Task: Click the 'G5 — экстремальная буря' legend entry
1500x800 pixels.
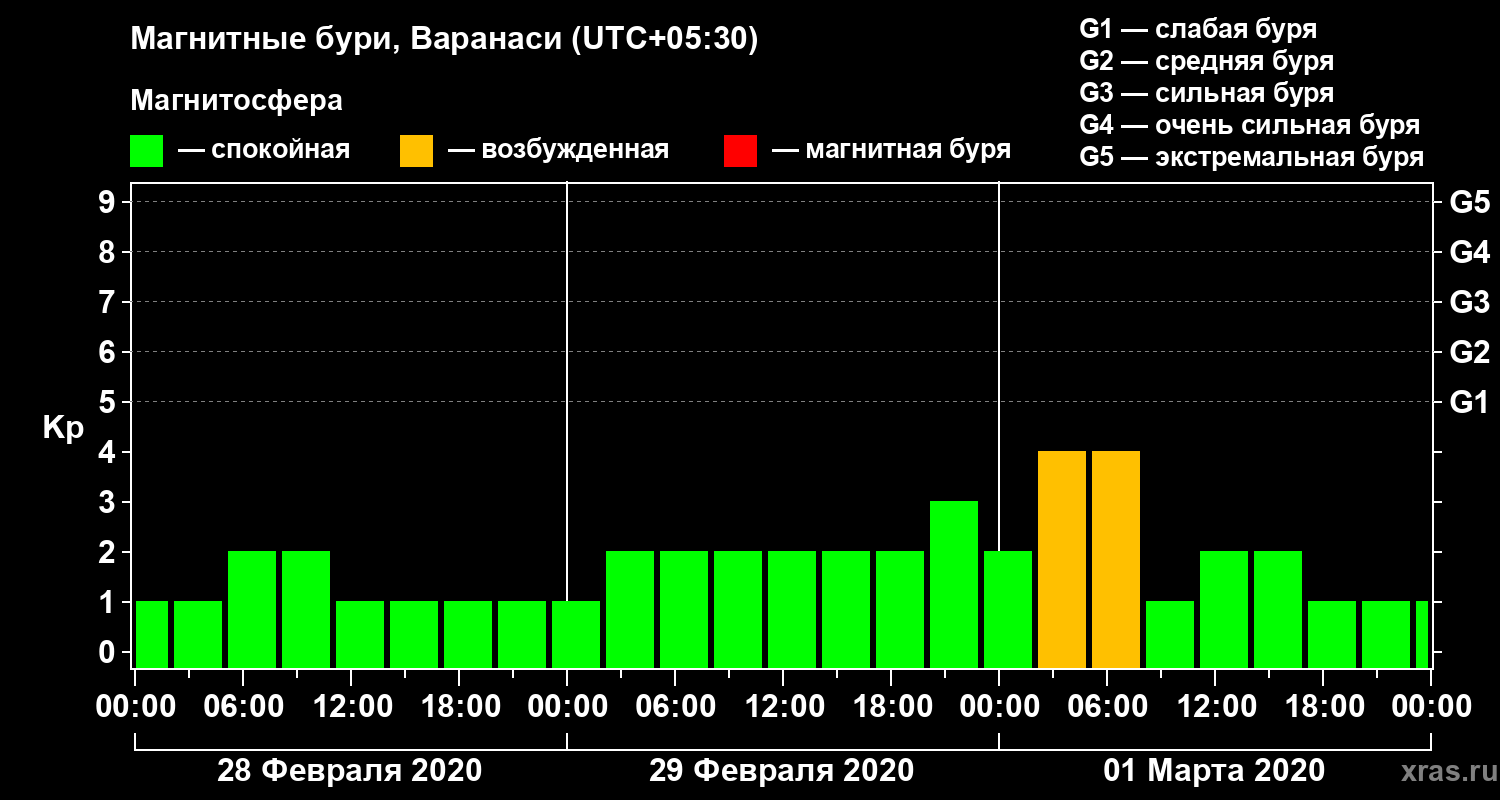Action: pyautogui.click(x=1251, y=157)
